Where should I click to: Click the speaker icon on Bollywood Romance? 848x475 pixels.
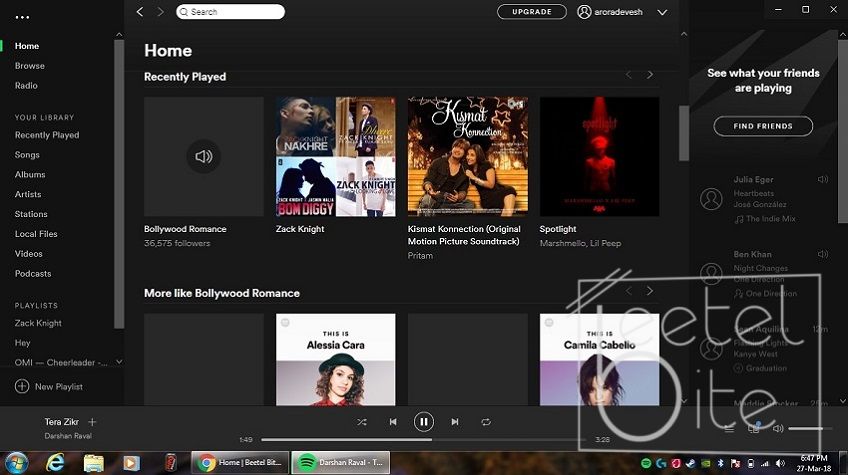tap(204, 156)
